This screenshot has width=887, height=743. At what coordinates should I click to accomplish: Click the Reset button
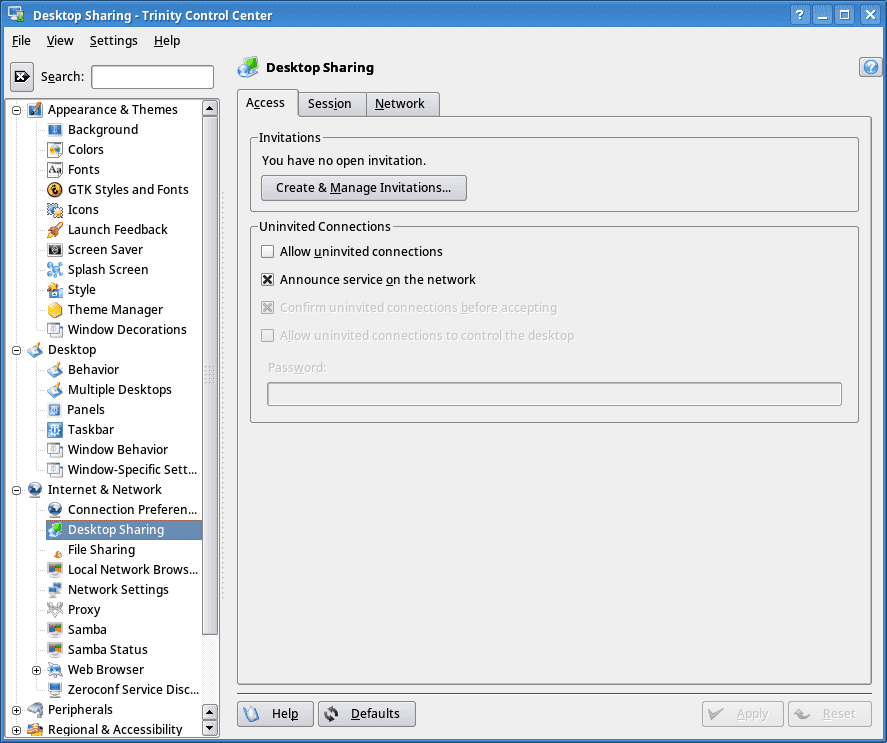tap(830, 714)
